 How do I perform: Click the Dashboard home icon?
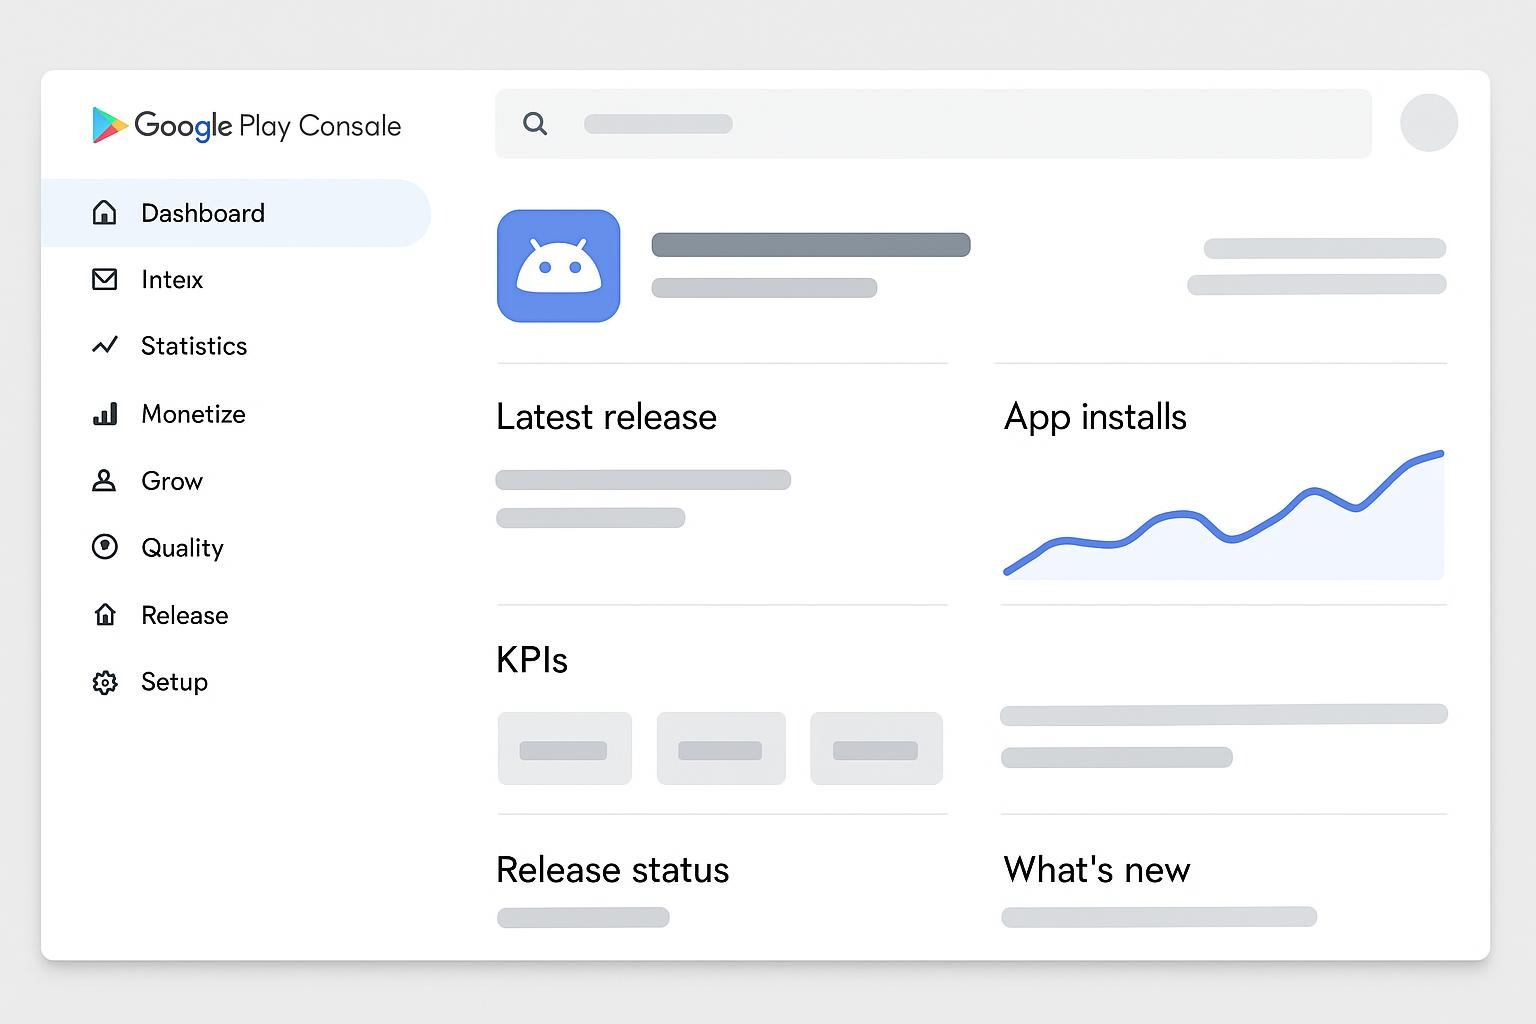(x=105, y=213)
